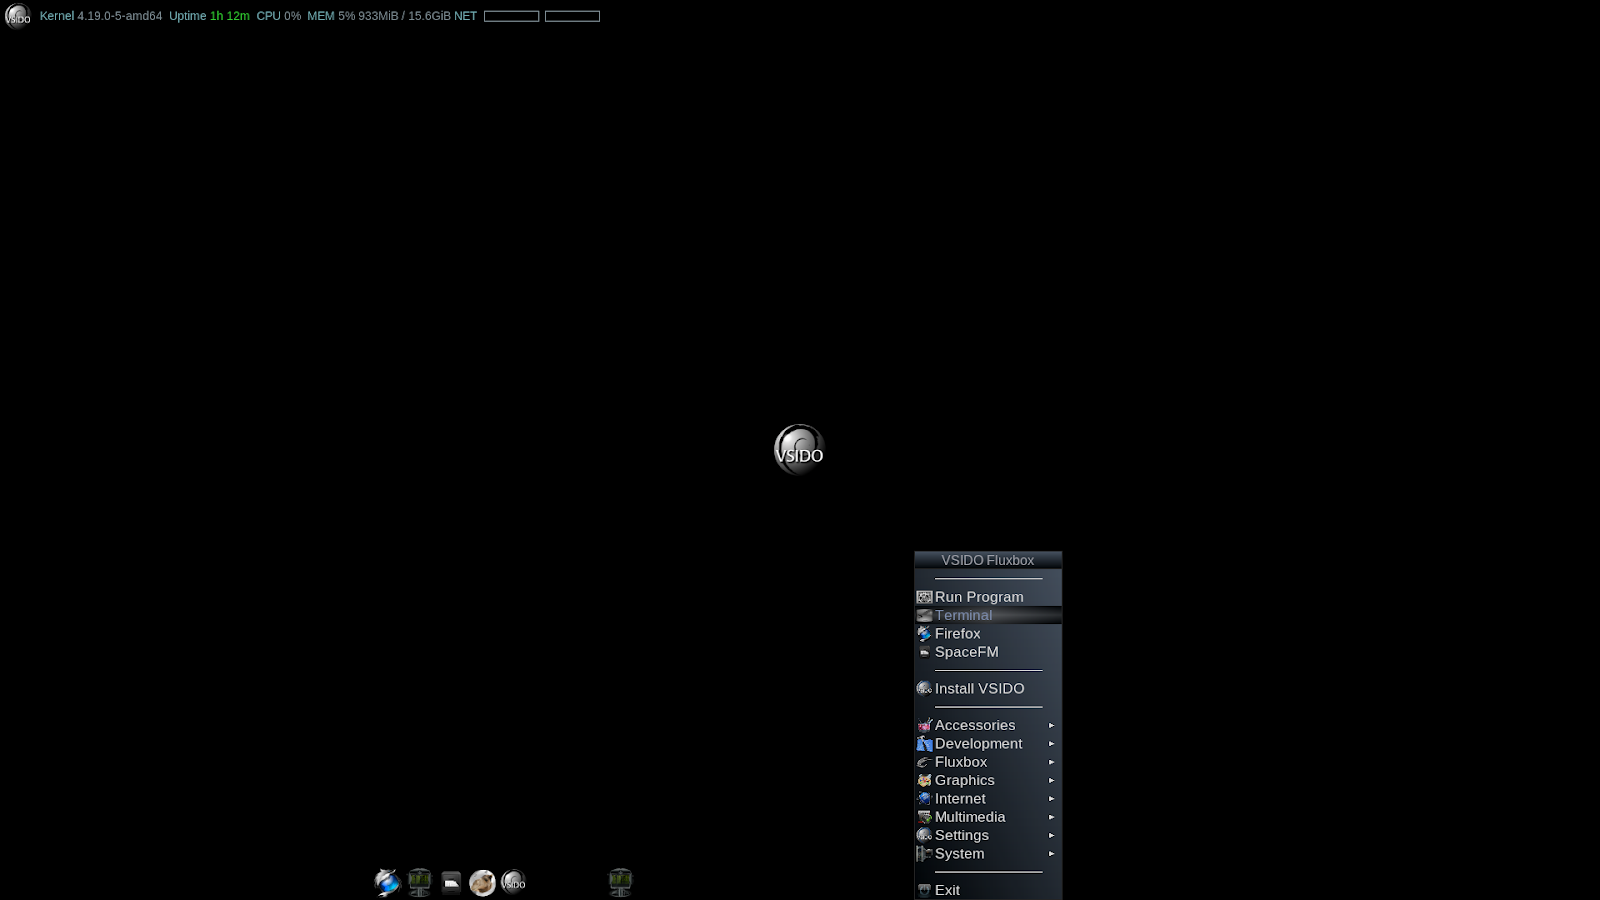Screen dimensions: 1600x900
Task: Expand the Multimedia submenu arrow
Action: pos(1051,817)
